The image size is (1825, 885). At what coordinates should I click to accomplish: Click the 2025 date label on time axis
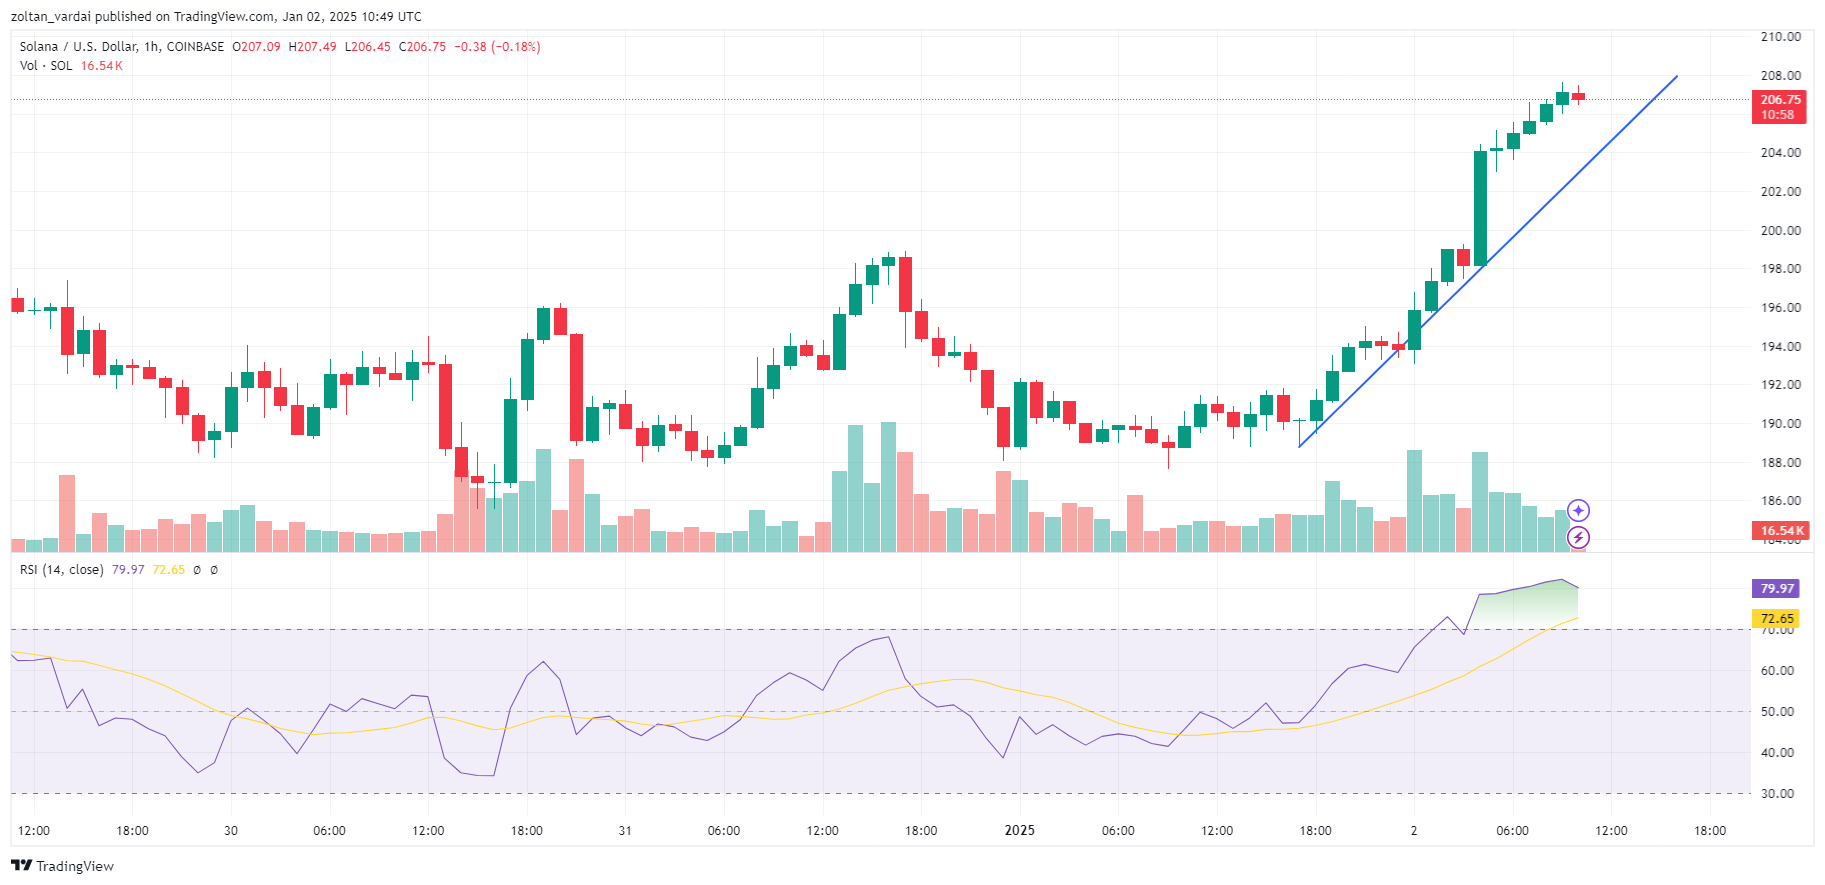point(1020,830)
